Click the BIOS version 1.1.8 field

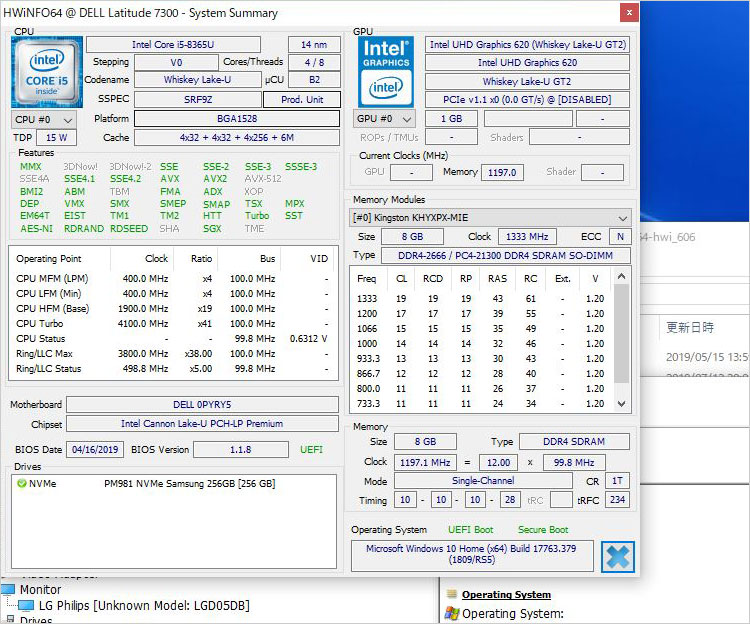coord(241,449)
